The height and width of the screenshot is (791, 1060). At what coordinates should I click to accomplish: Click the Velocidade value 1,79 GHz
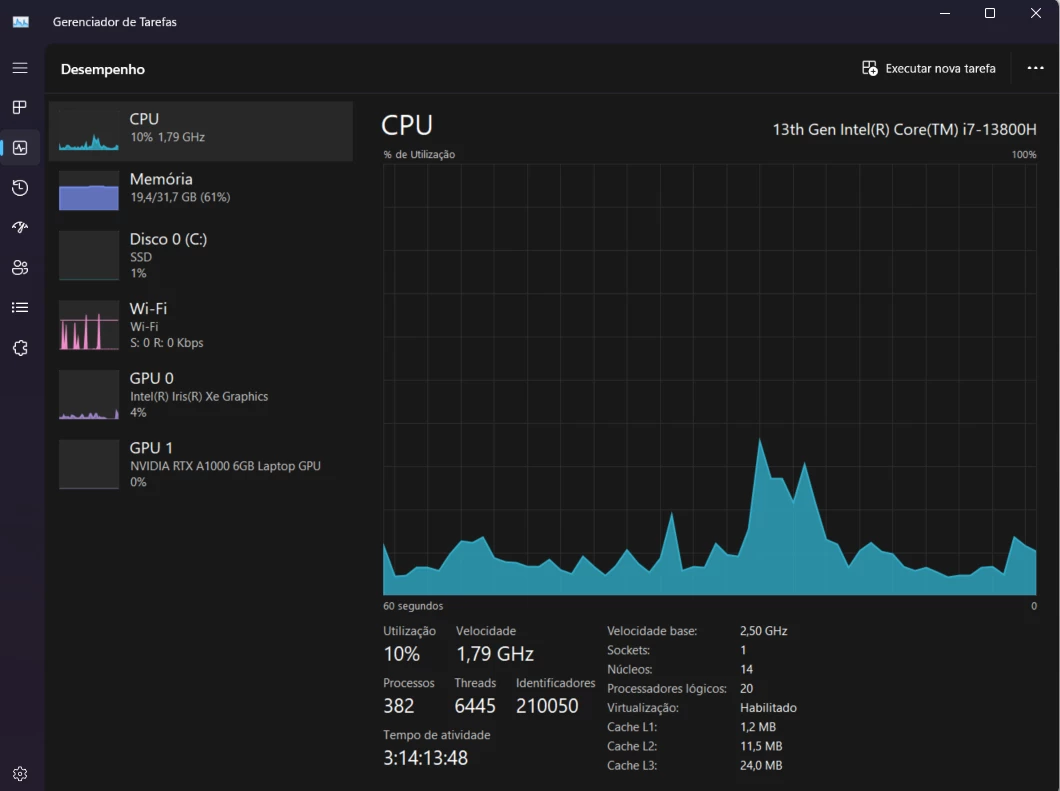pyautogui.click(x=495, y=654)
